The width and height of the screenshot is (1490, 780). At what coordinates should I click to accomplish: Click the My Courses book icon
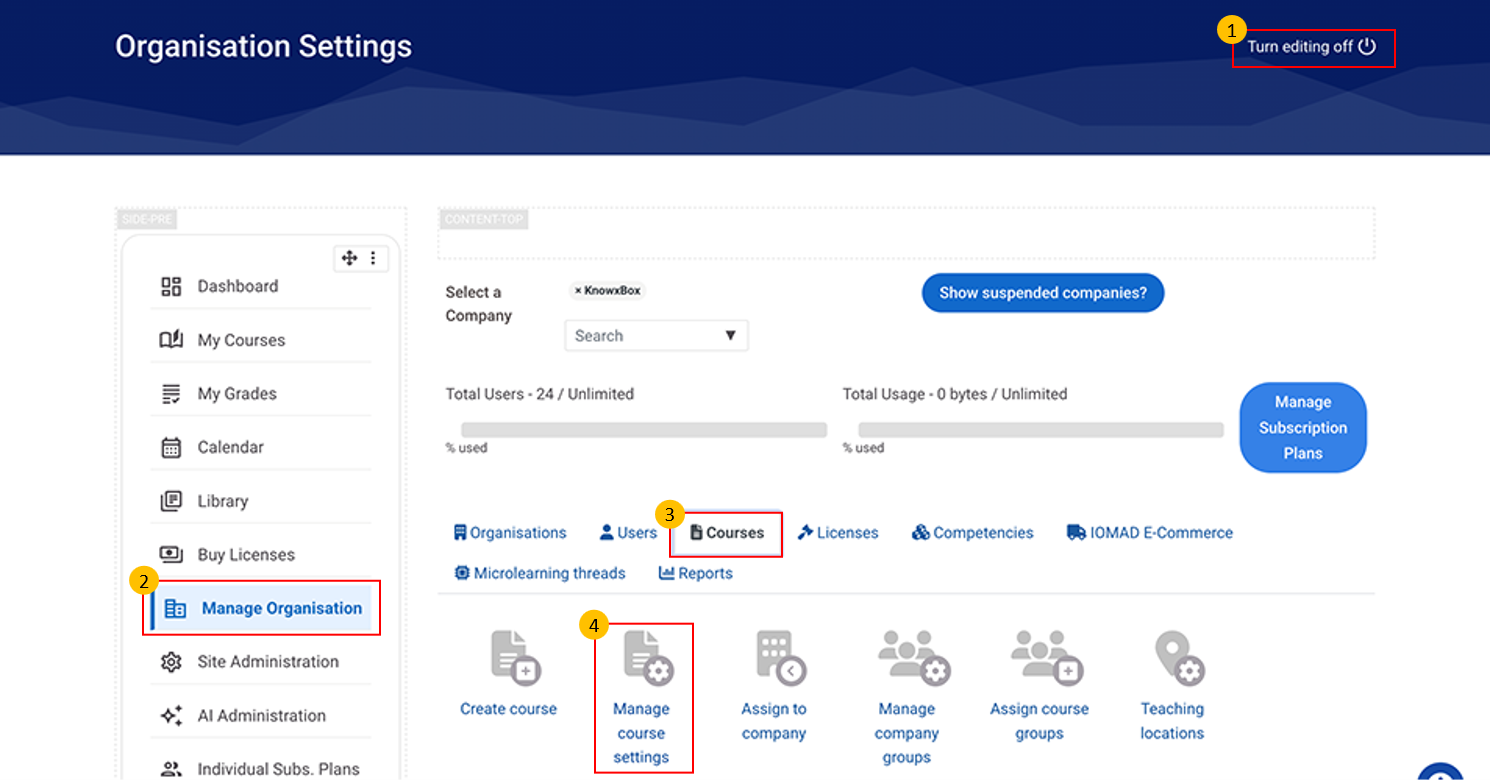click(171, 340)
